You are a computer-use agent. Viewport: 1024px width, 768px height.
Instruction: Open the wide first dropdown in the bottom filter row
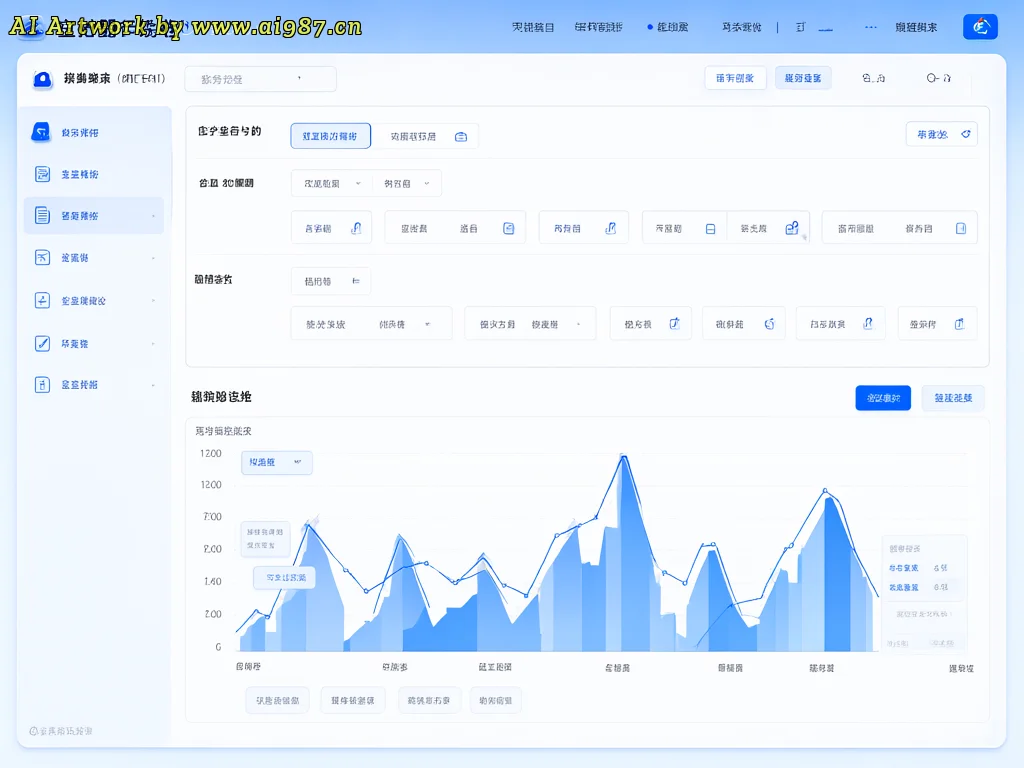click(x=372, y=323)
